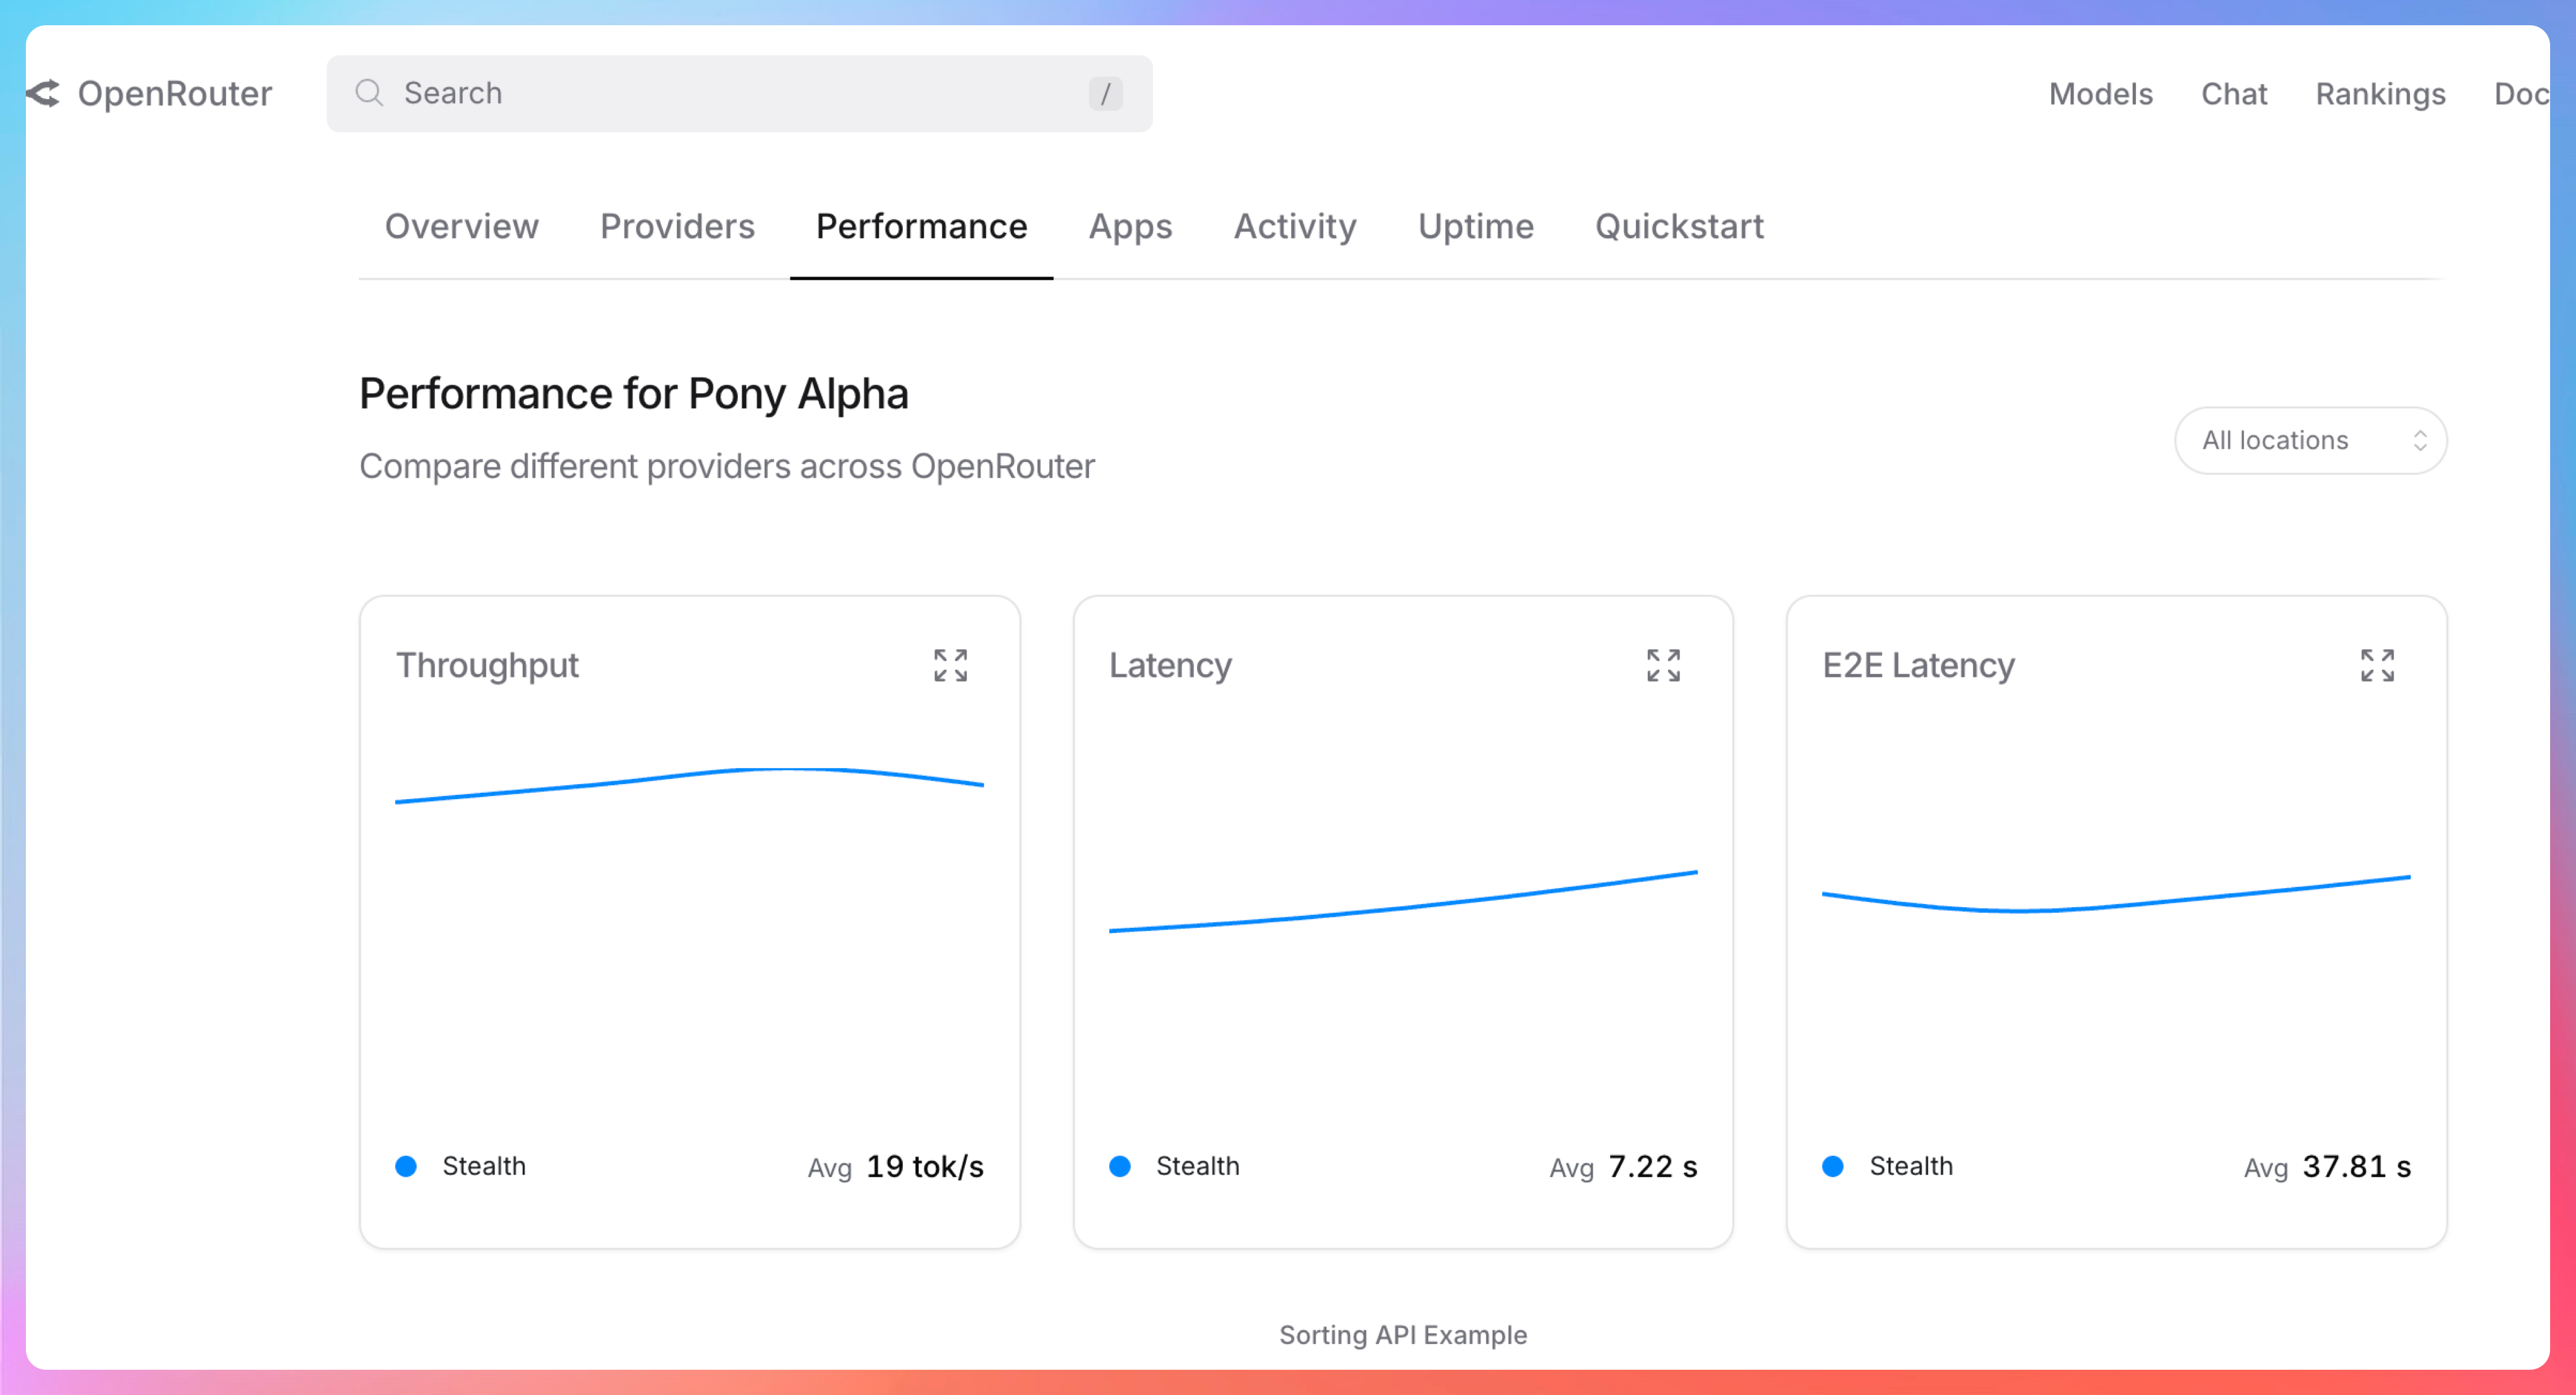
Task: Open the Overview tab
Action: [x=461, y=226]
